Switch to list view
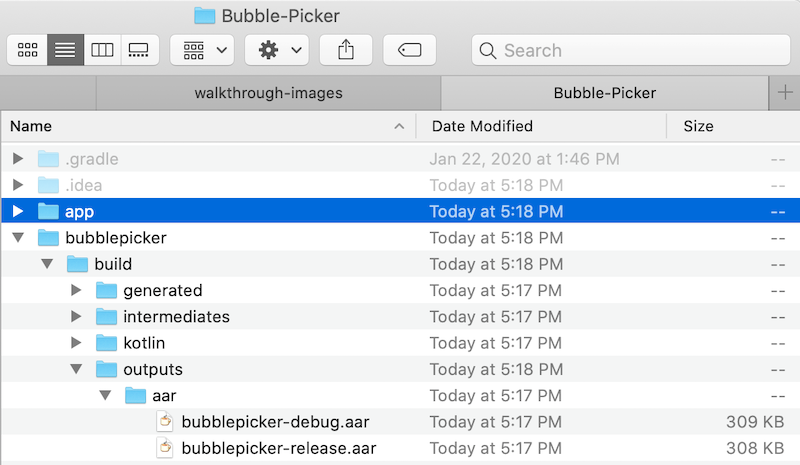The image size is (800, 465). (66, 50)
